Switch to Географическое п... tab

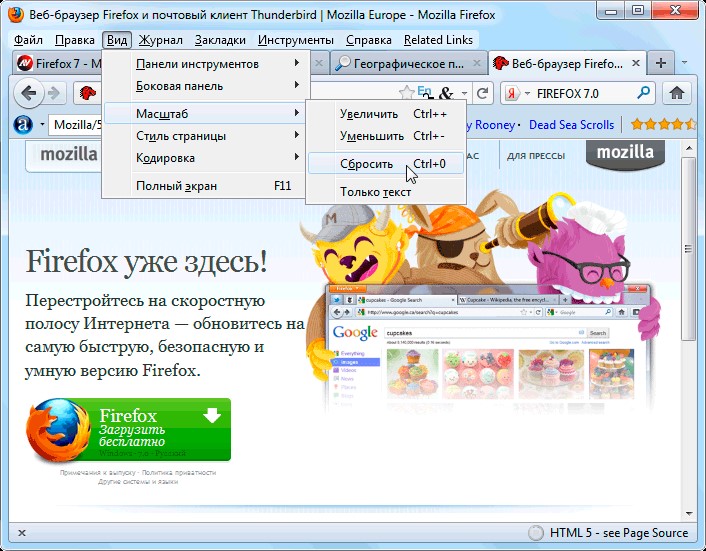point(408,64)
